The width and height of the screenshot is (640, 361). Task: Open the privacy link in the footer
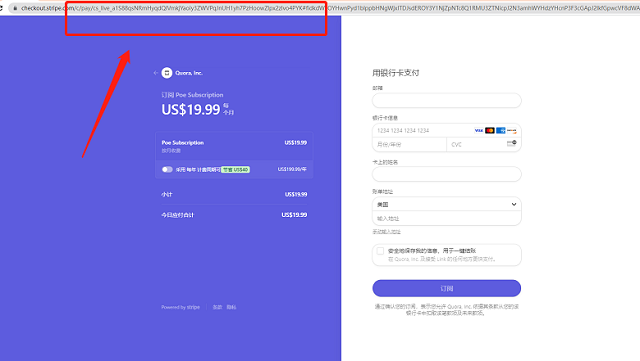231,307
